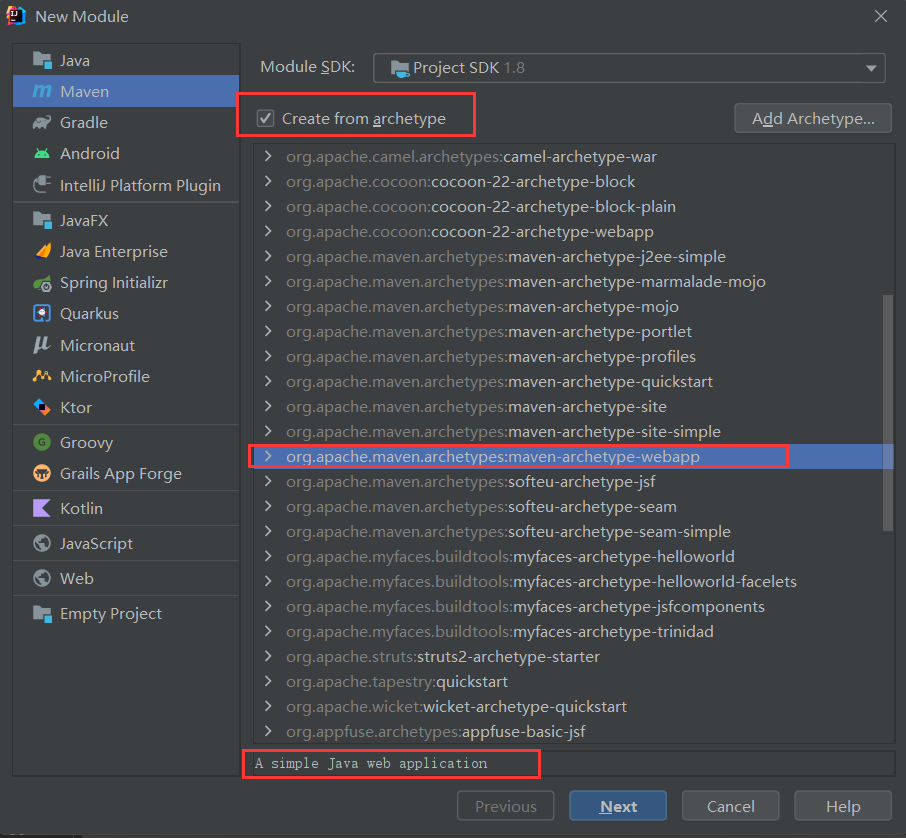
Task: Expand the myfaces-archetype-helloworld chevron
Action: tap(268, 556)
